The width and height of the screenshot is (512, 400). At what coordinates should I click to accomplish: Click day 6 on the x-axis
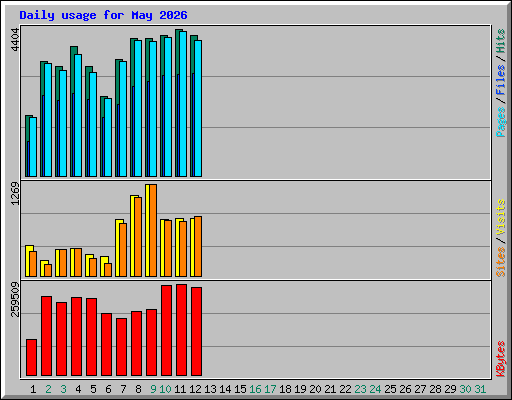(108, 389)
